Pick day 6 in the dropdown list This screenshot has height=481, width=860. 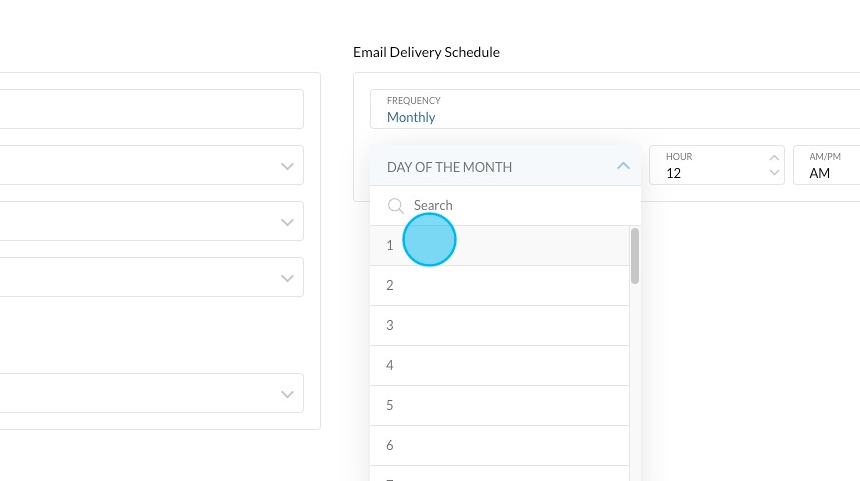pyautogui.click(x=498, y=445)
